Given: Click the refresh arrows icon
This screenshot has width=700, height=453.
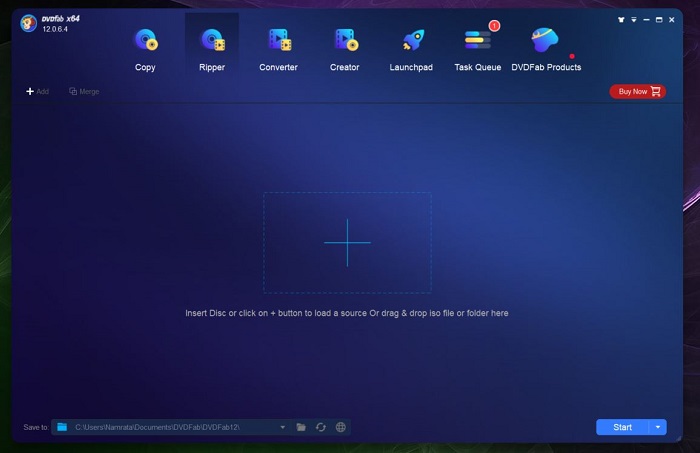Looking at the screenshot, I should pyautogui.click(x=321, y=427).
